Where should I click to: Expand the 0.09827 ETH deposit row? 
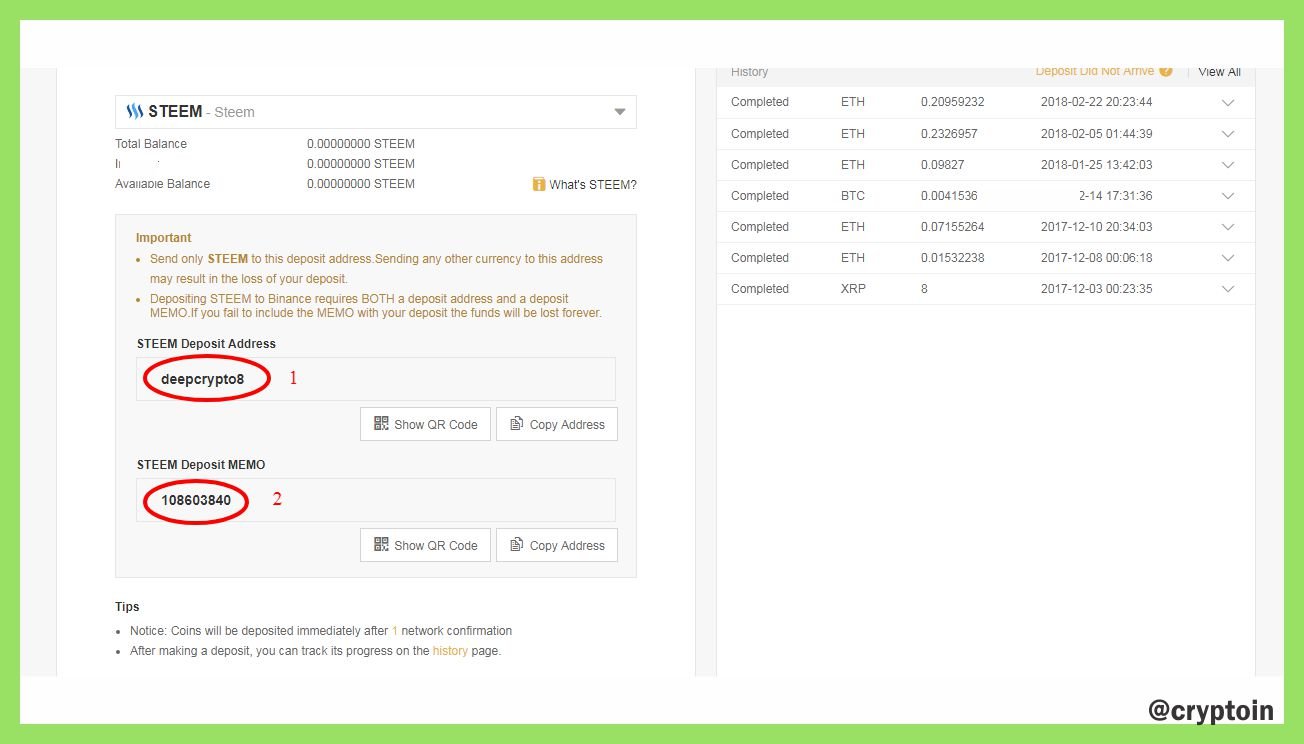pyautogui.click(x=1228, y=165)
